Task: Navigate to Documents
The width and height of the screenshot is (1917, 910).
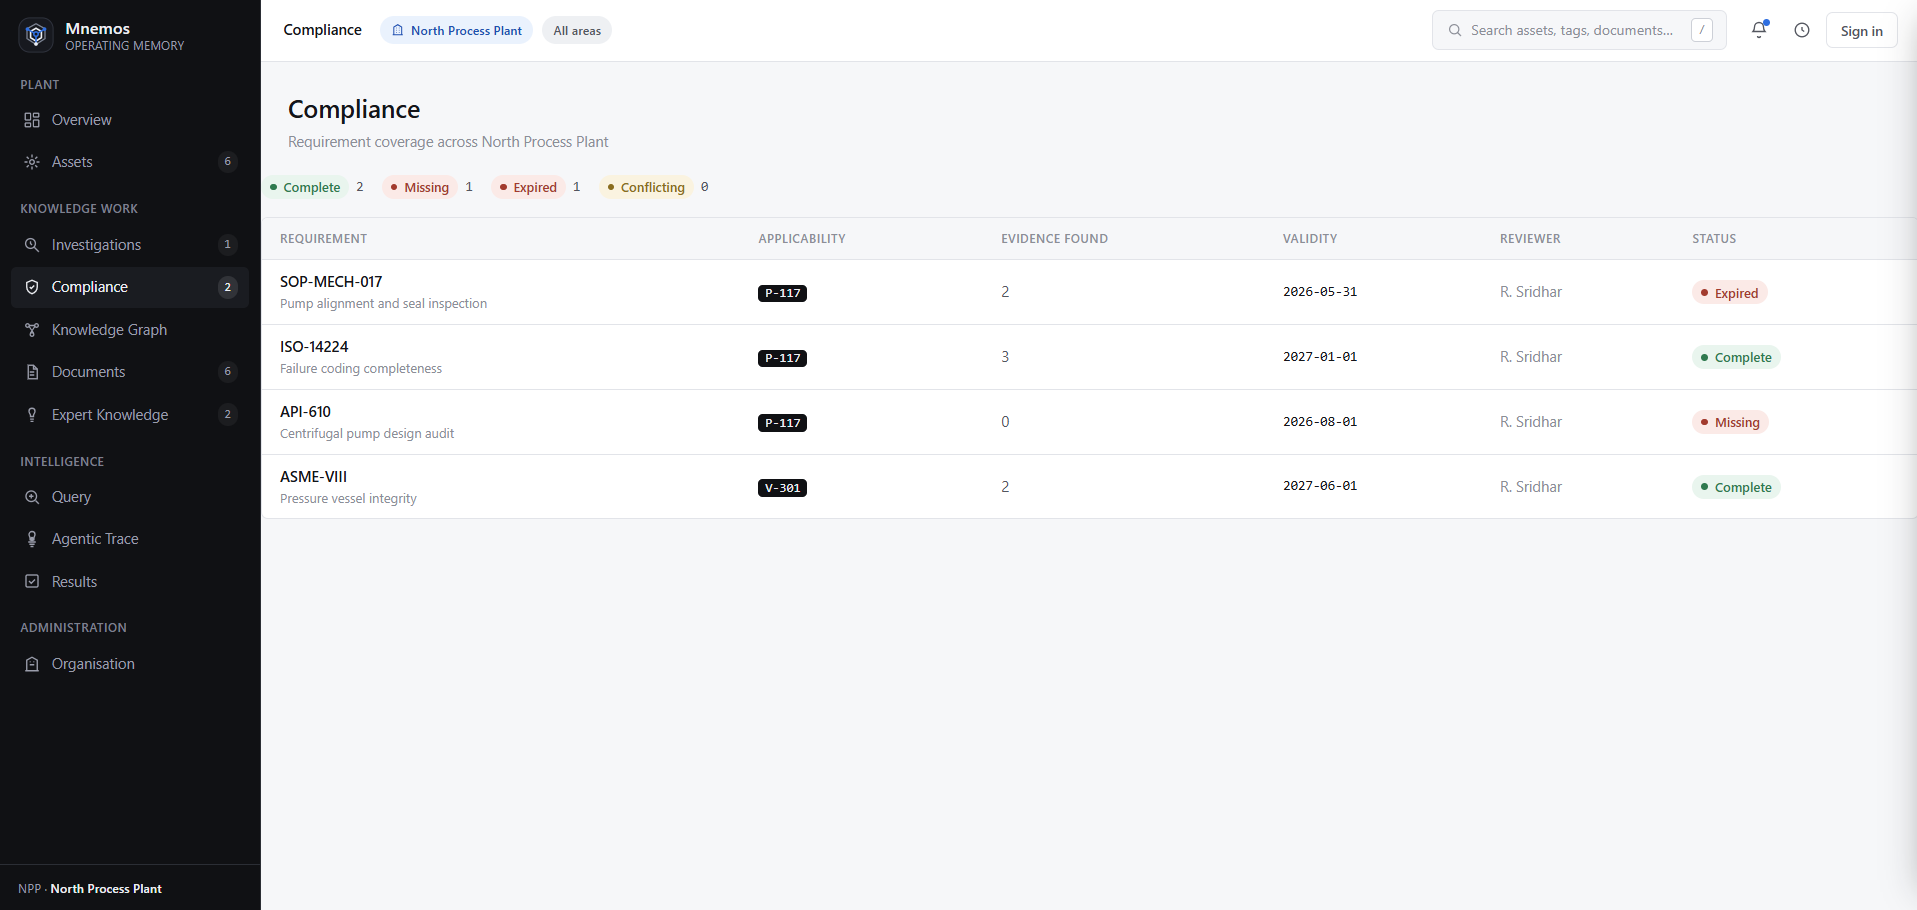Action: click(x=130, y=372)
